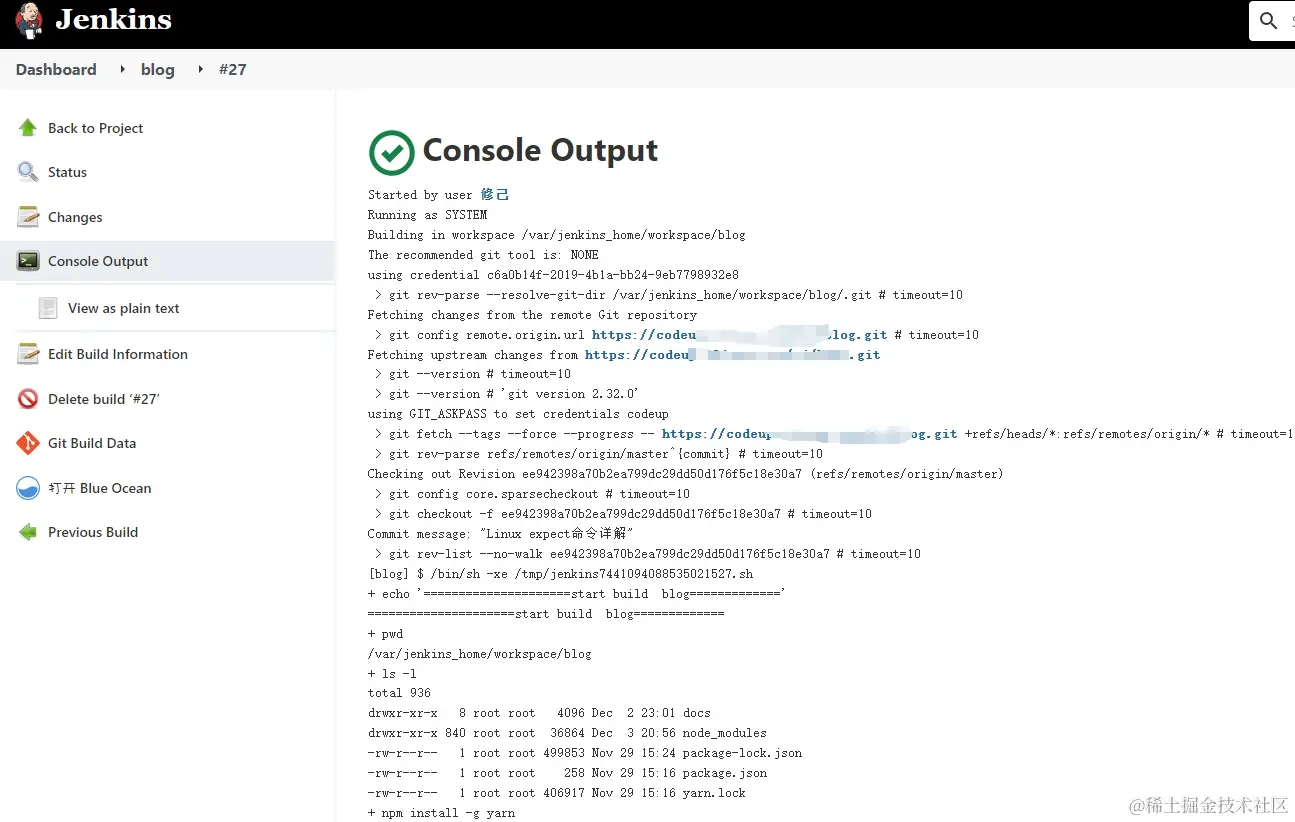Click the Jenkins butler logo icon
The width and height of the screenshot is (1295, 822).
point(29,19)
